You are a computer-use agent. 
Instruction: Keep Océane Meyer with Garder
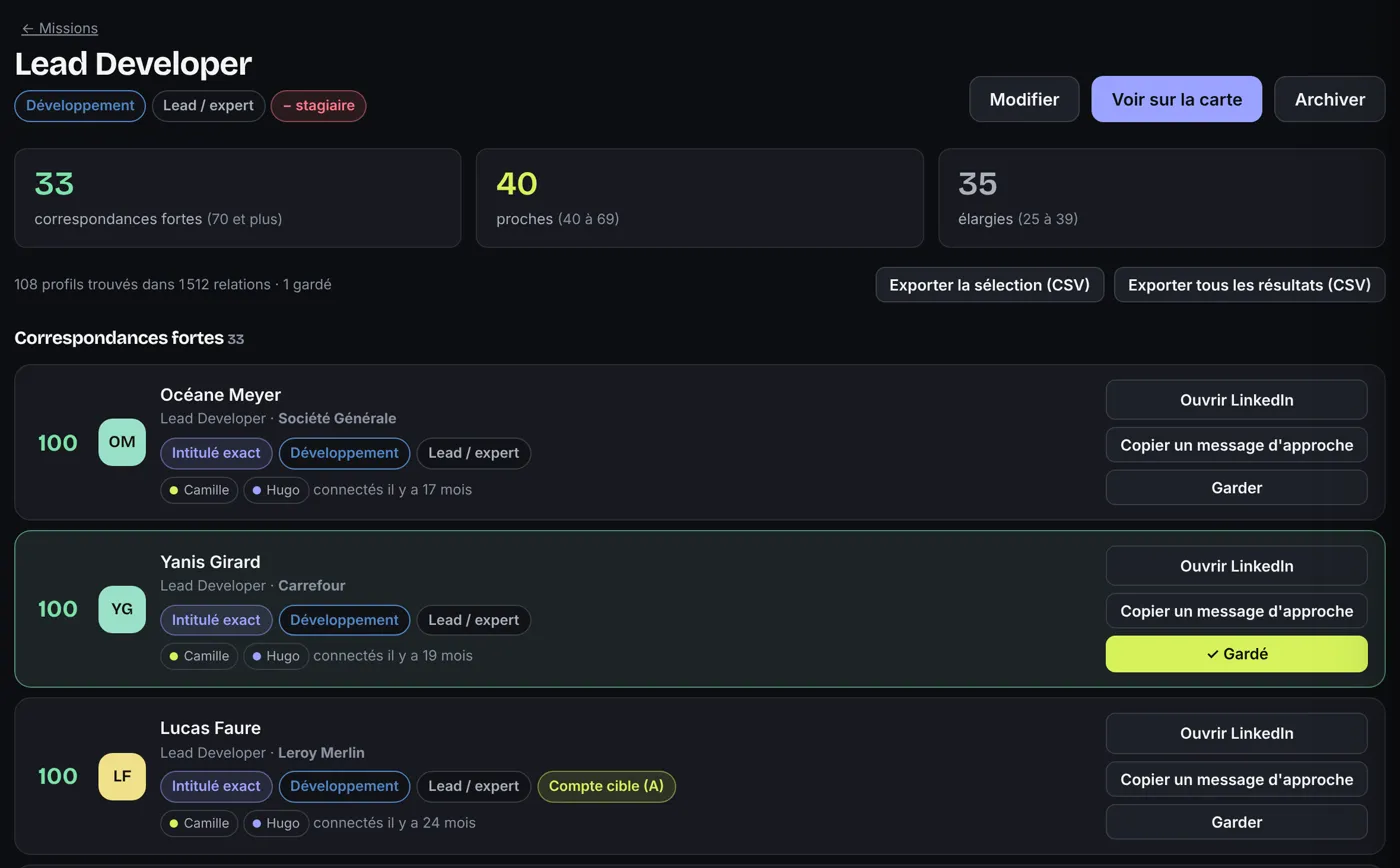point(1236,488)
